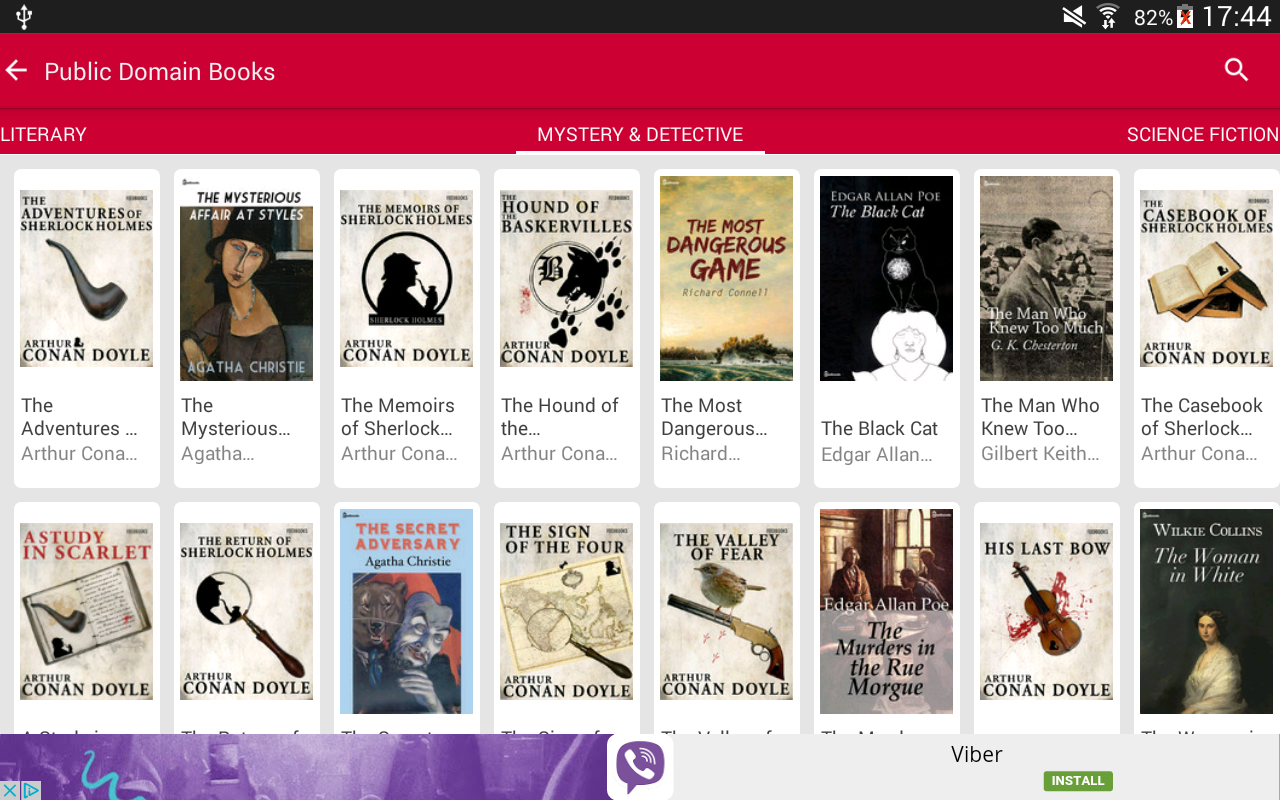Tap the title text 'The Black Cat'
The image size is (1280, 800).
(880, 429)
